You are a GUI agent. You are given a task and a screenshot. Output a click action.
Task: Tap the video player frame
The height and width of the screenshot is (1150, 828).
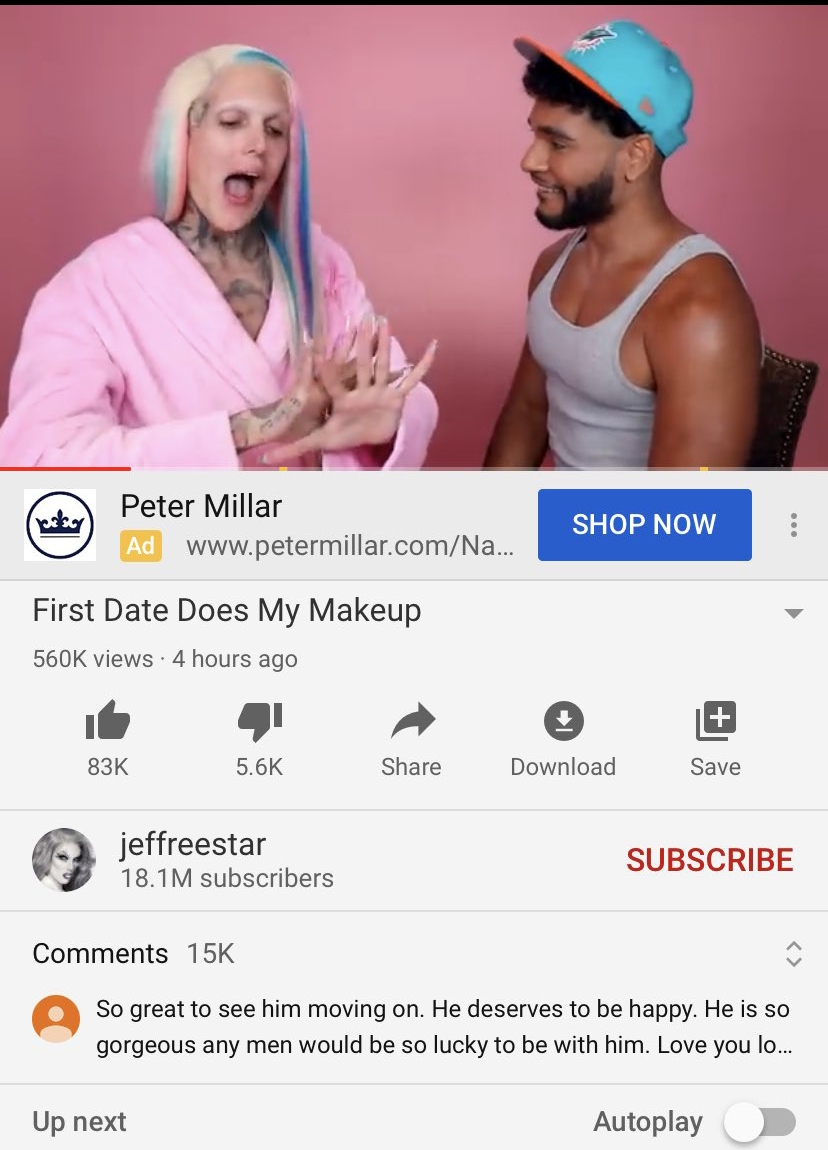coord(414,236)
